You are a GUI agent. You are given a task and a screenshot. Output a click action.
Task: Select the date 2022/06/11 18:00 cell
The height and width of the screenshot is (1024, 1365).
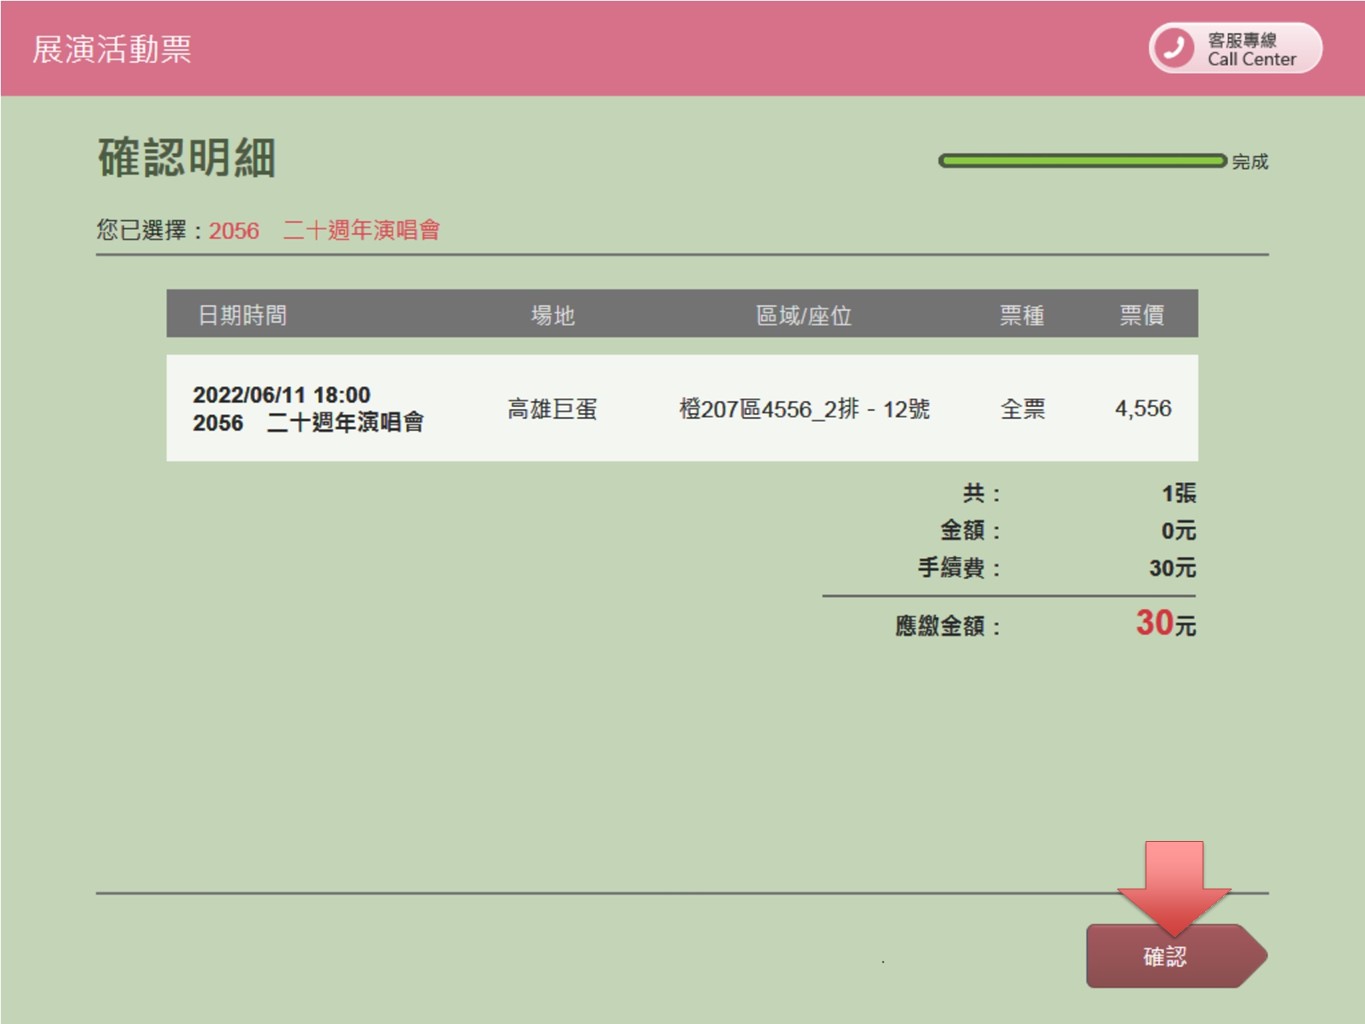click(281, 395)
